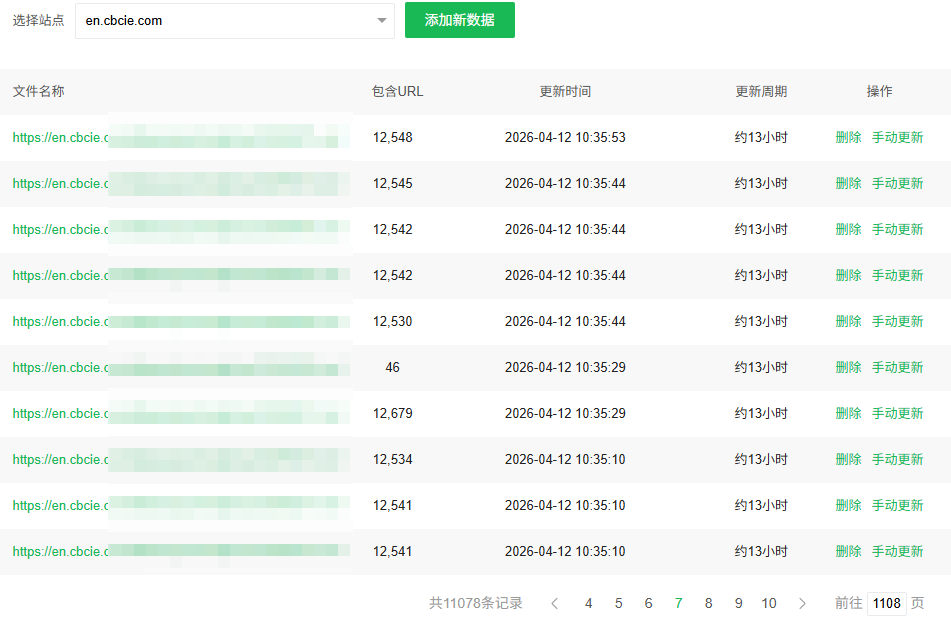Image resolution: width=951 pixels, height=637 pixels.
Task: Delete the row with 12,534 URLs
Action: (x=849, y=460)
